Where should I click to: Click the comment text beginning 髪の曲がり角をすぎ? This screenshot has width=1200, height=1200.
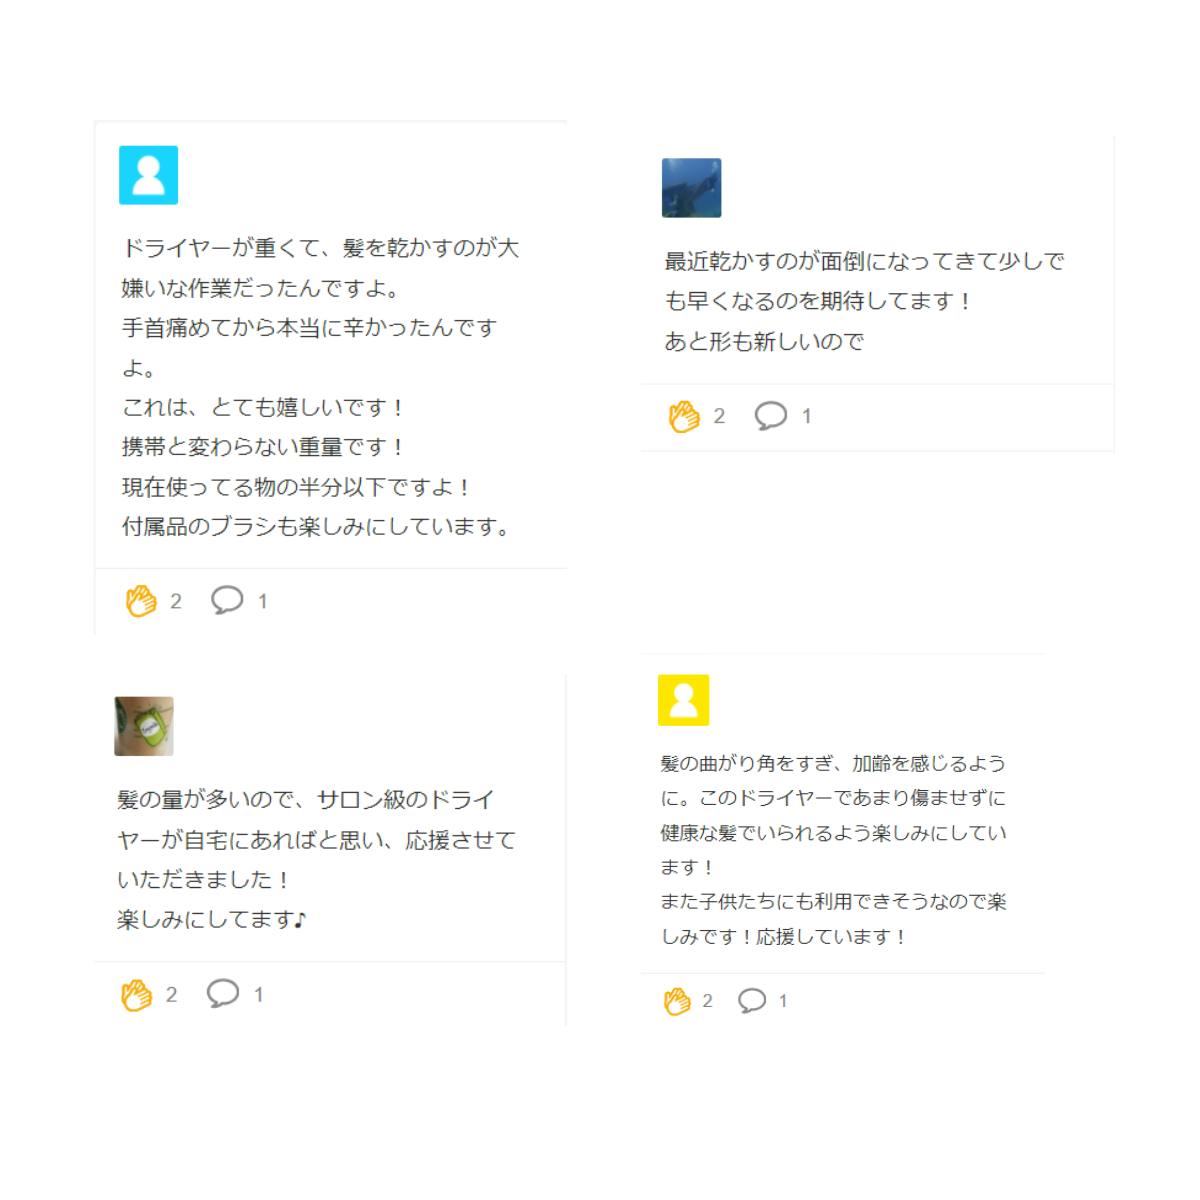tap(833, 849)
